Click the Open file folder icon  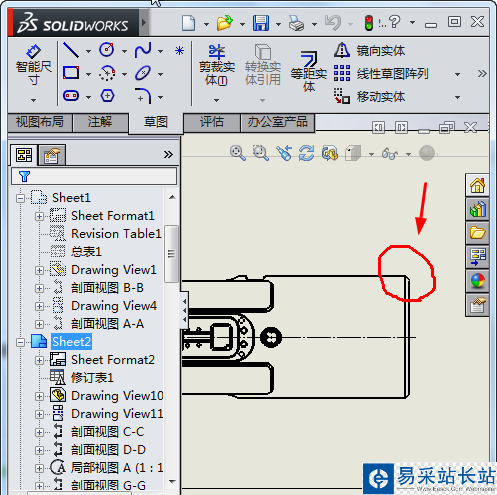225,23
